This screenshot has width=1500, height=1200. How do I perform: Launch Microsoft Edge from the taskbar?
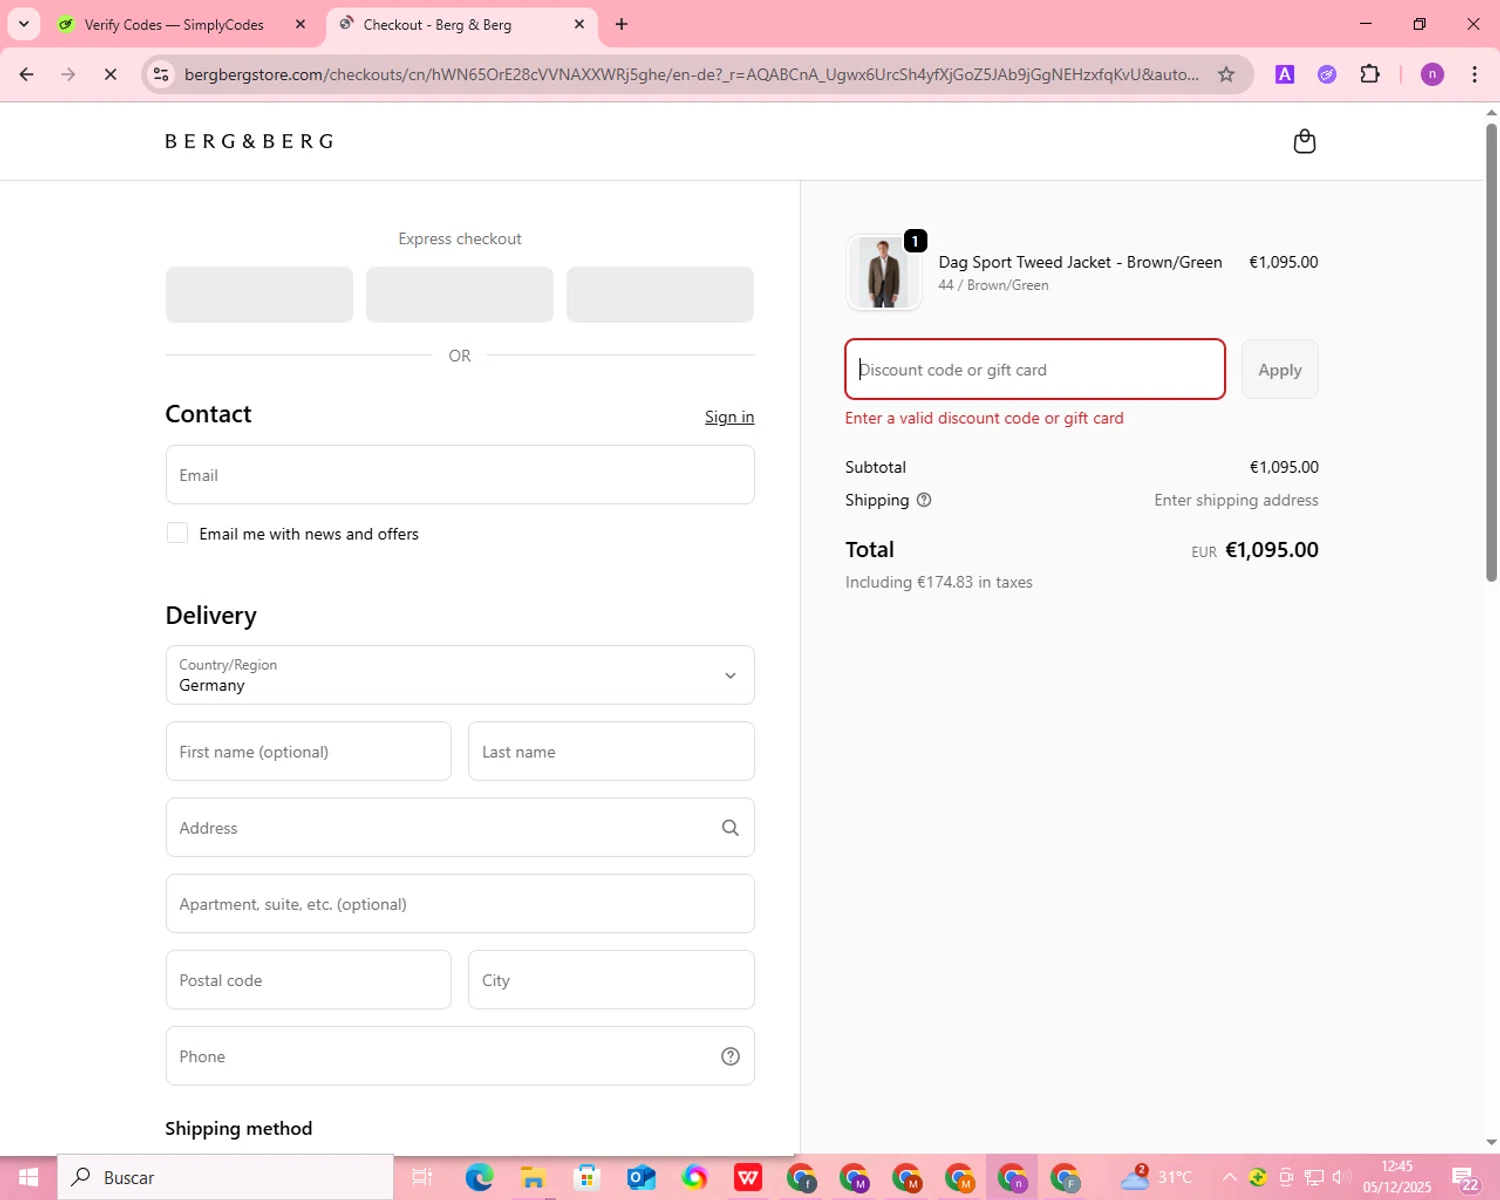point(479,1177)
